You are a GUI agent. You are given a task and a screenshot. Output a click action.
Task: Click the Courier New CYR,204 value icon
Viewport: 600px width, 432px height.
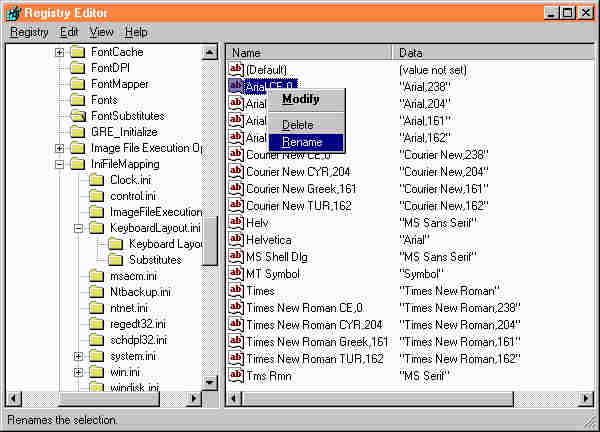(x=236, y=171)
